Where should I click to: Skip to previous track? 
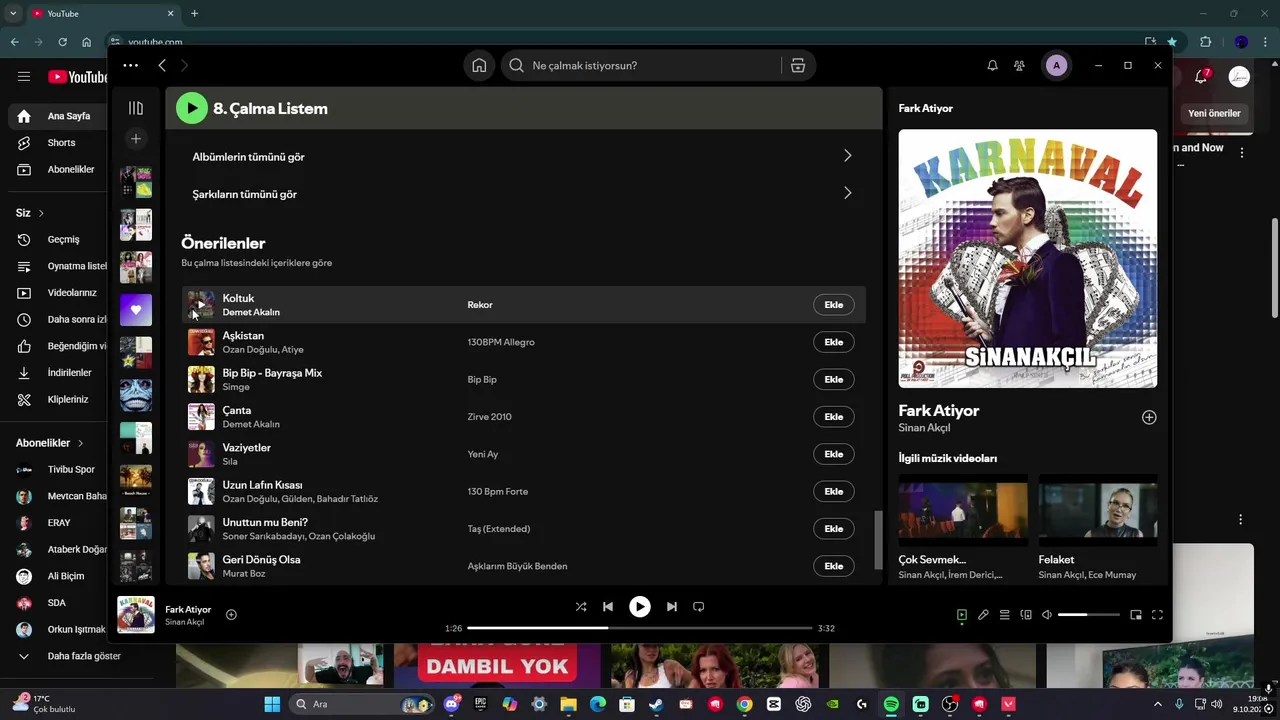608,606
